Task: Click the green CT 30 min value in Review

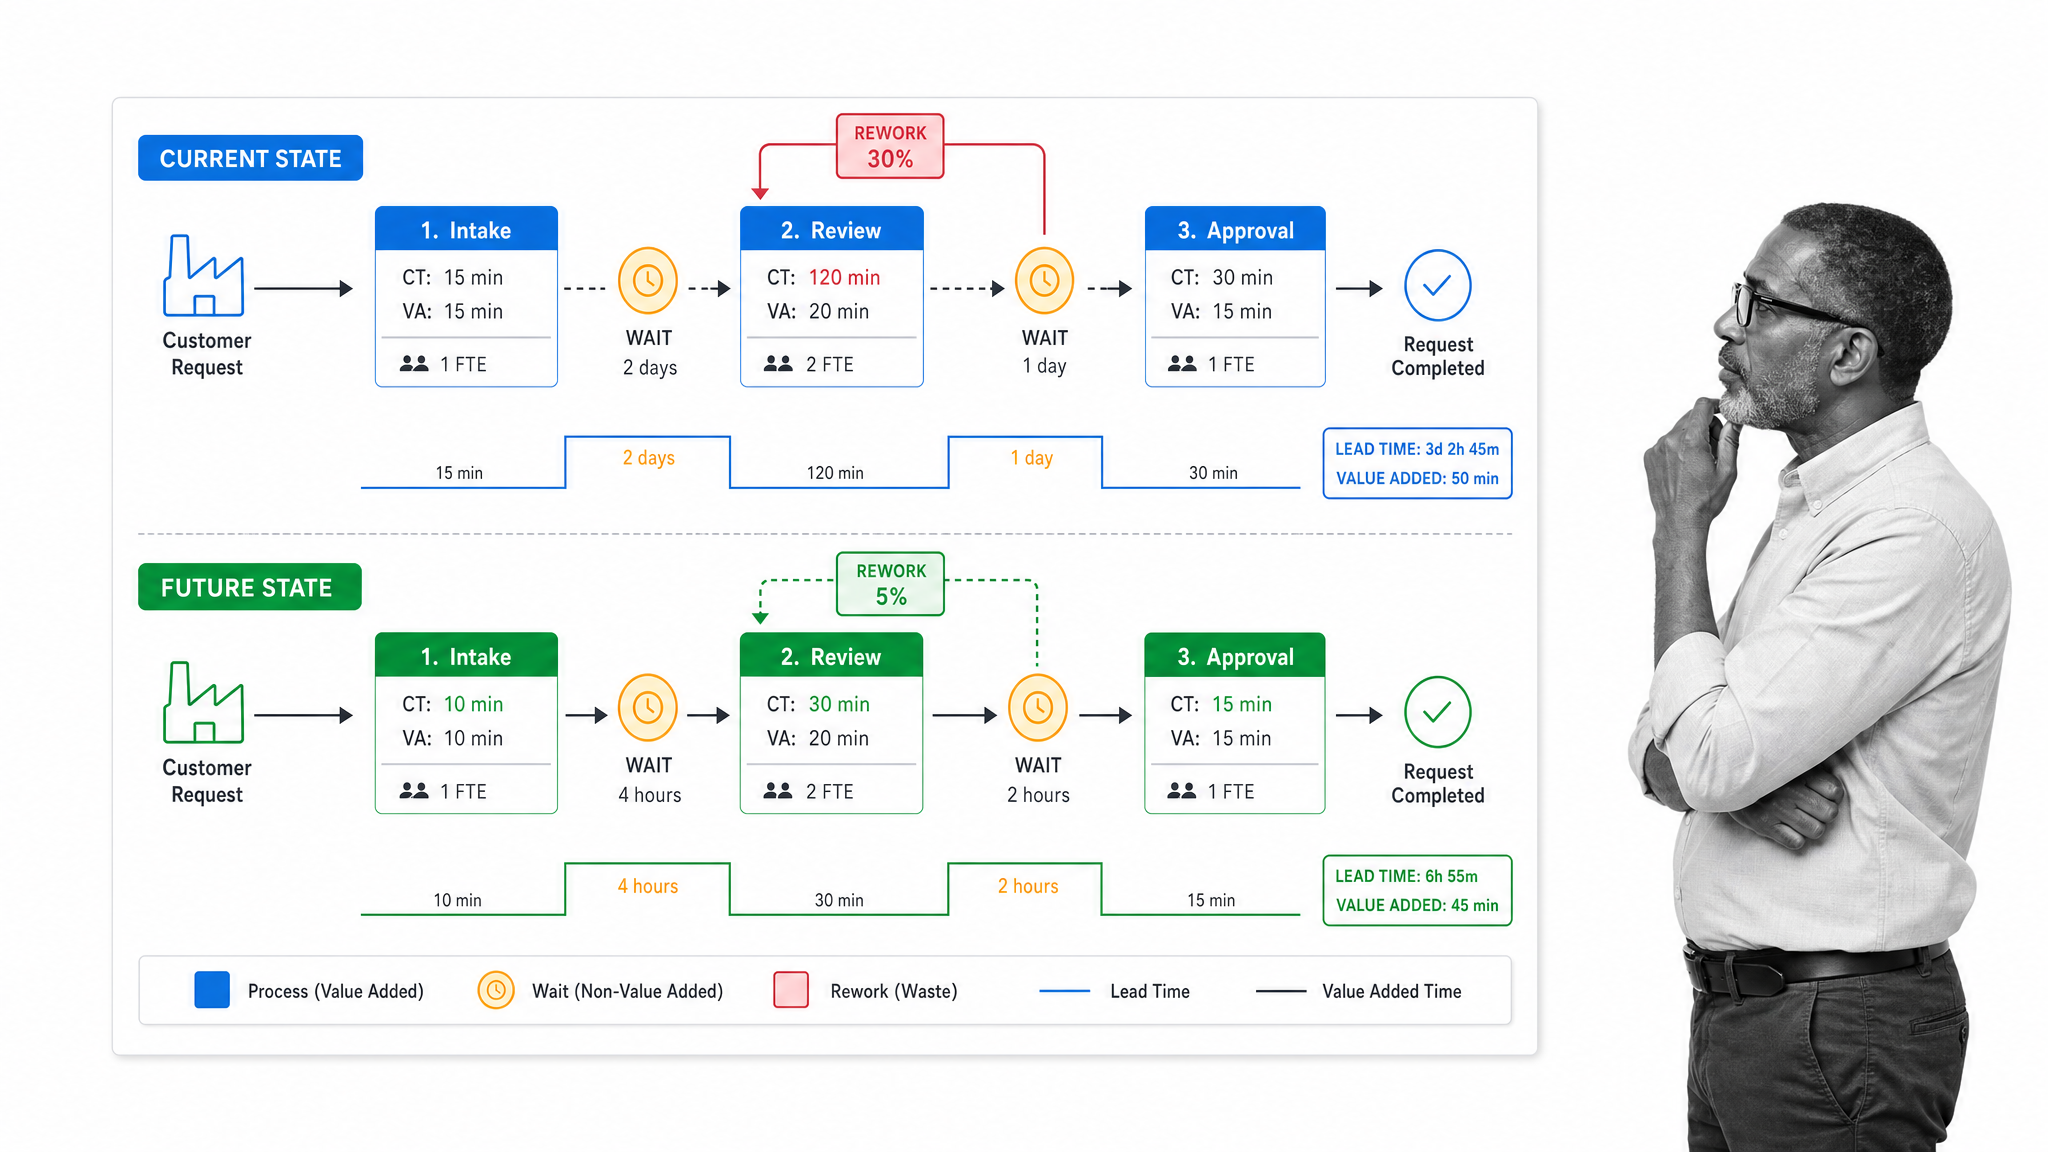Action: coord(839,704)
